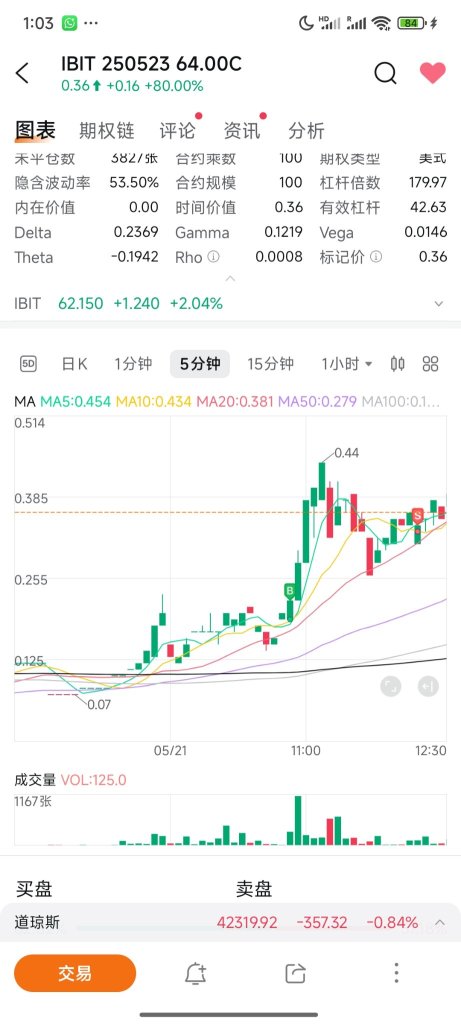This screenshot has width=461, height=1024.
Task: Expand the 道琼斯 index ticker bar
Action: pos(230,923)
